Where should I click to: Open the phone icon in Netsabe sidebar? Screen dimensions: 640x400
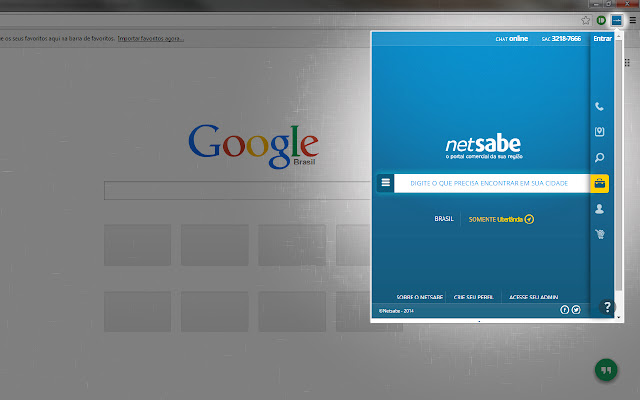pyautogui.click(x=599, y=107)
